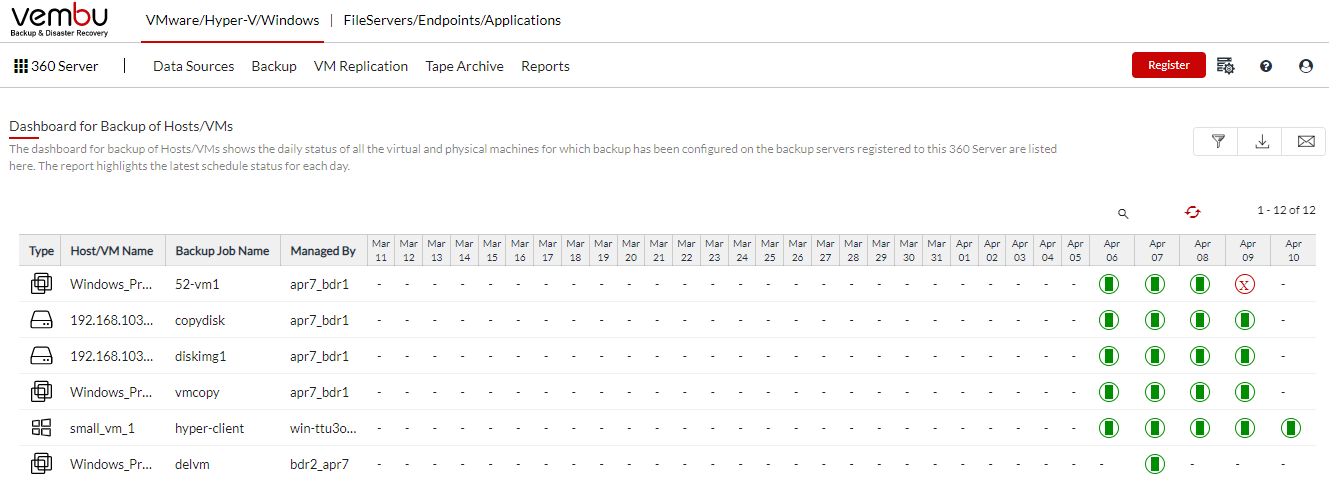Switch to FileServers/Endpoints/Applications tab
The width and height of the screenshot is (1329, 480).
pos(452,20)
